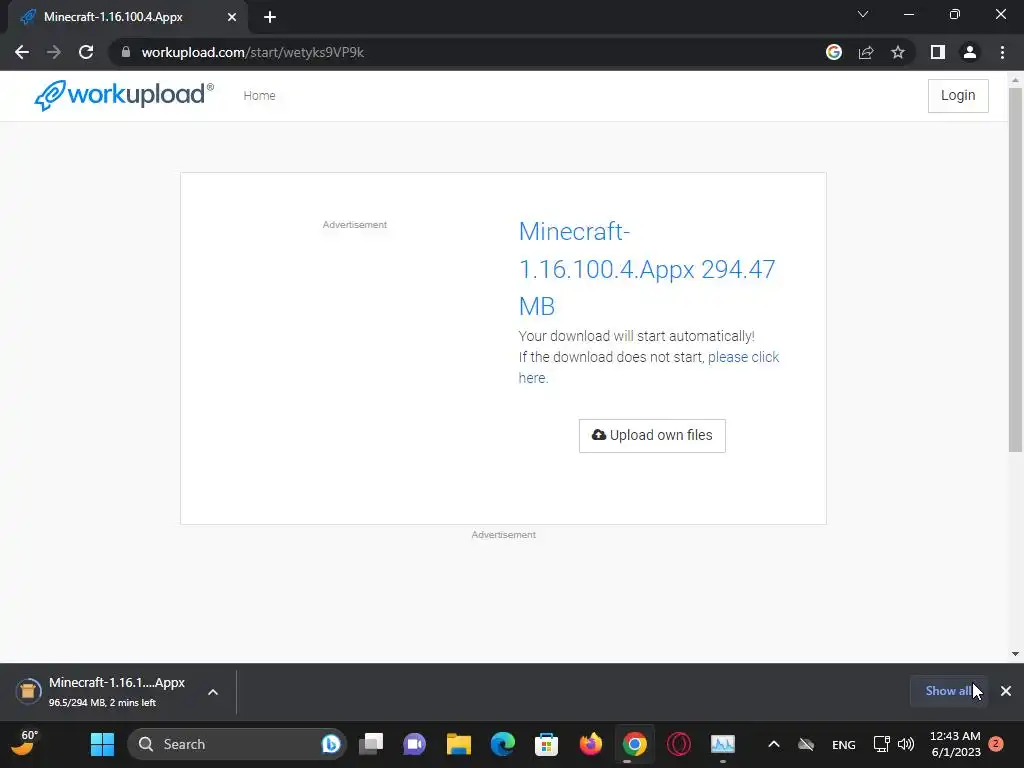
Task: Open File Explorer from taskbar
Action: point(458,744)
